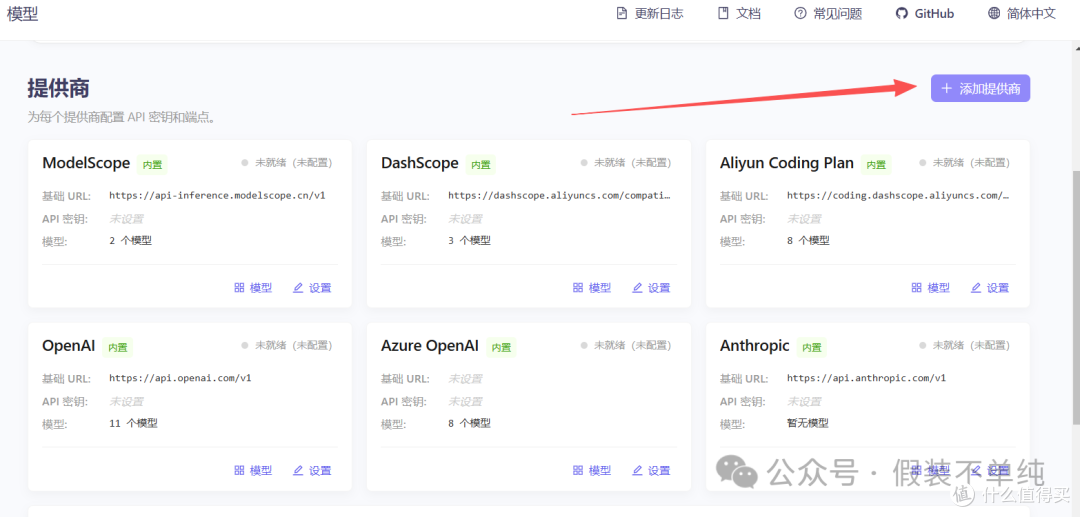Click the grid icon in DashScope card
Screen dimensions: 1080x517
pos(578,288)
